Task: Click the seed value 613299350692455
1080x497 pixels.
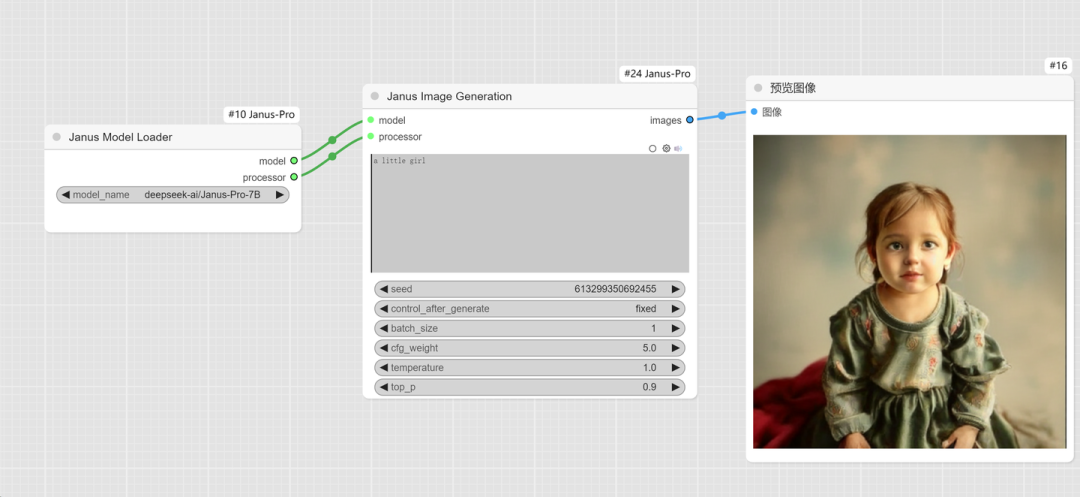Action: tap(615, 289)
